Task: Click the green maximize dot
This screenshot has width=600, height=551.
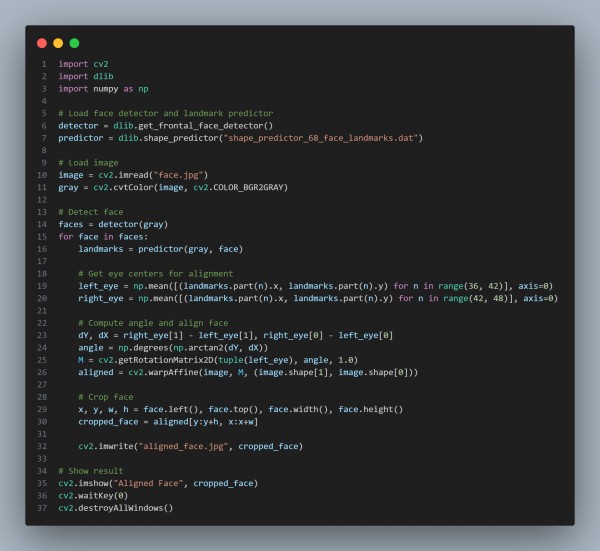Action: click(x=74, y=43)
